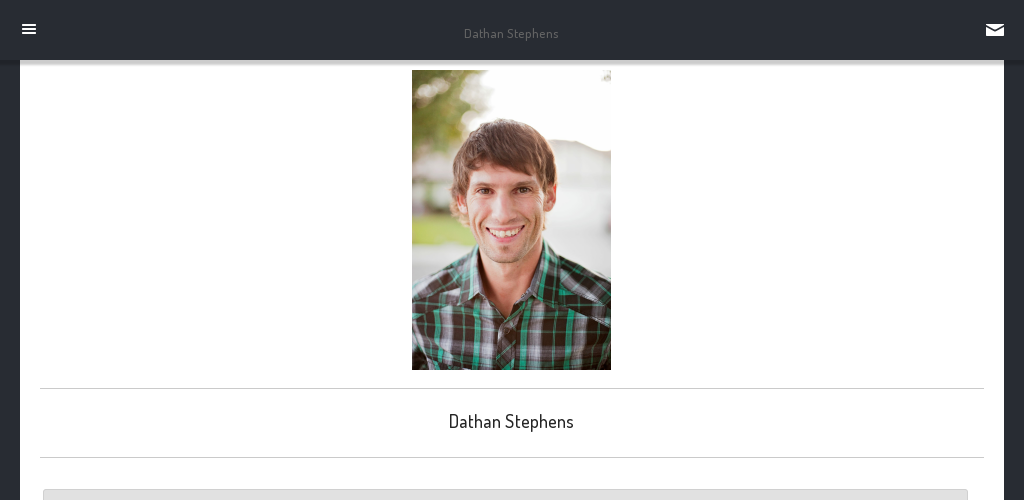
Task: Click the dark left page margin
Action: (x=10, y=280)
